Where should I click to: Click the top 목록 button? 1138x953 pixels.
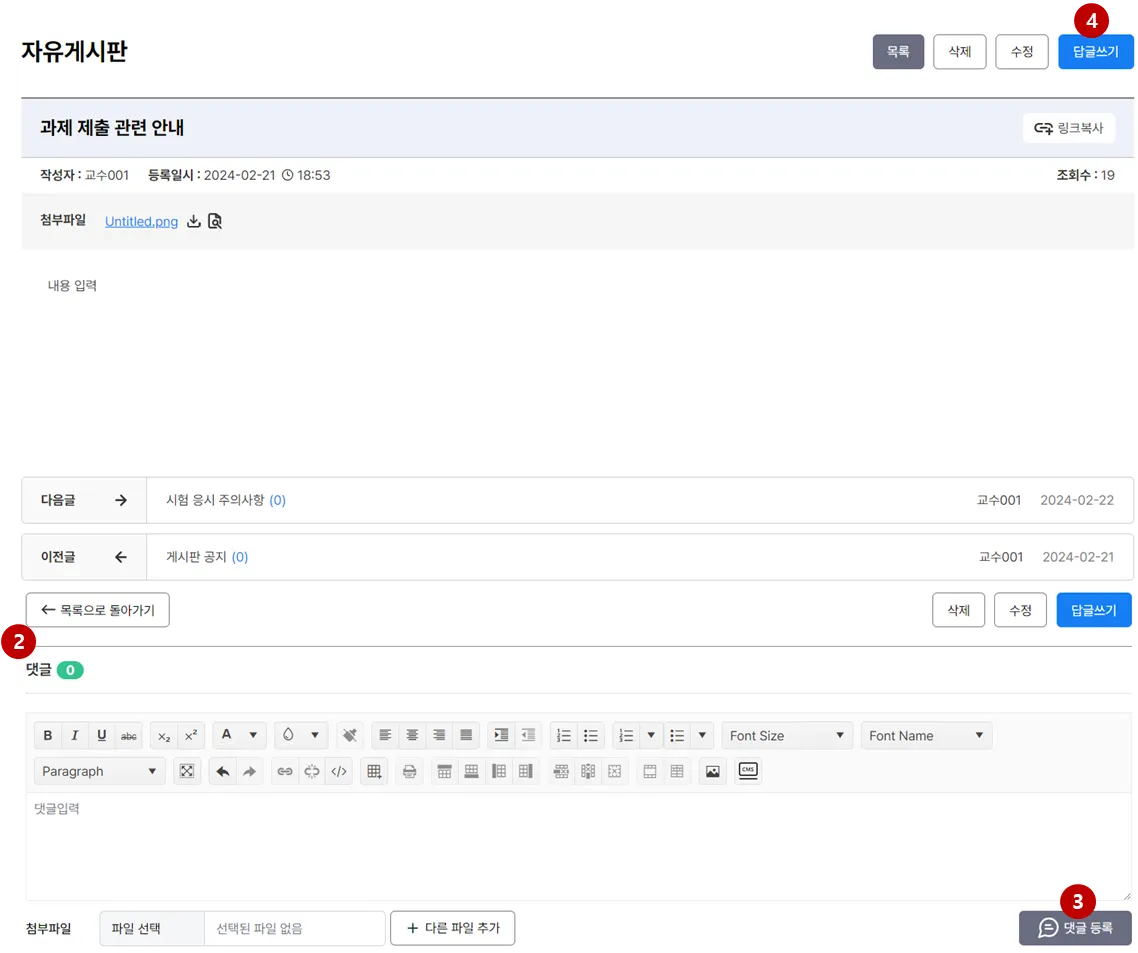(898, 52)
